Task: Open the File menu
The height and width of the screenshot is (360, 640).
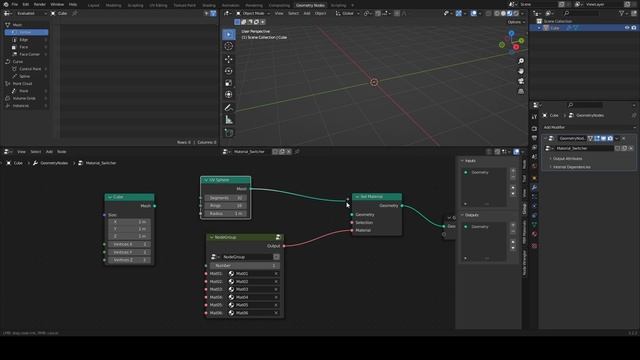Action: (x=15, y=4)
